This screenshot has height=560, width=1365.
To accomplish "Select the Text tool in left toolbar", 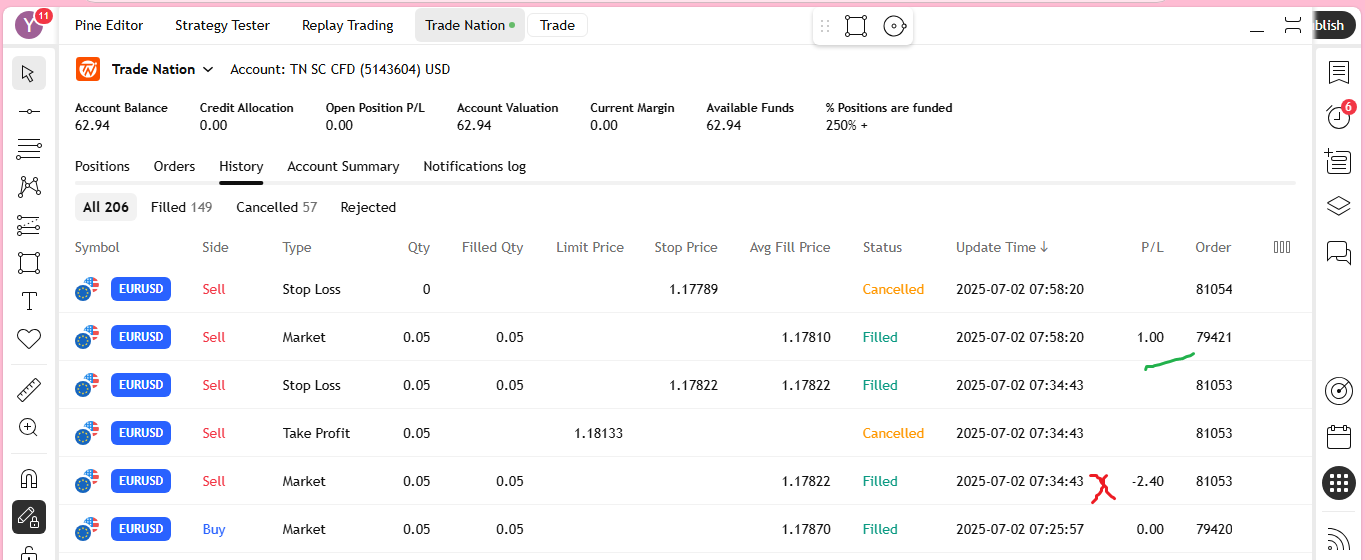I will point(28,301).
